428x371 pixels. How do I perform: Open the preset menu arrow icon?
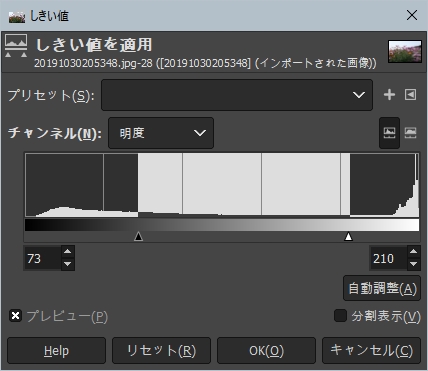(x=410, y=95)
